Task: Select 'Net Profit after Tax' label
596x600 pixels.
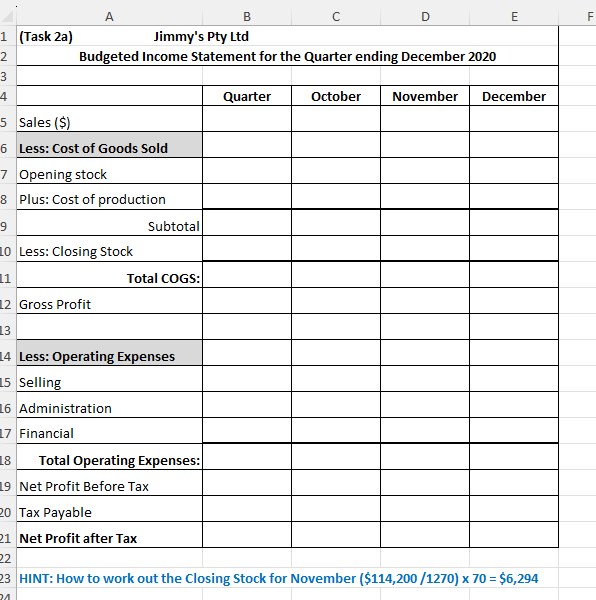Action: coord(78,538)
